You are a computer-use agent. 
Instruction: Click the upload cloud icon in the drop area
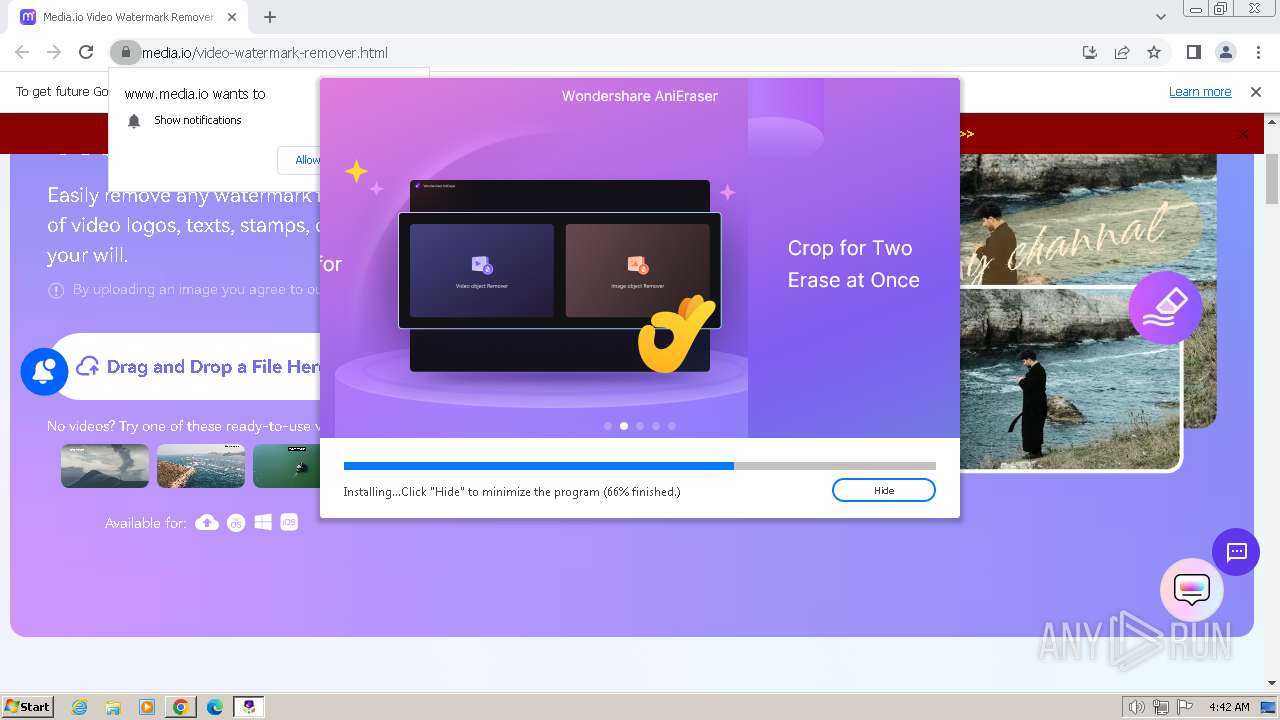88,367
